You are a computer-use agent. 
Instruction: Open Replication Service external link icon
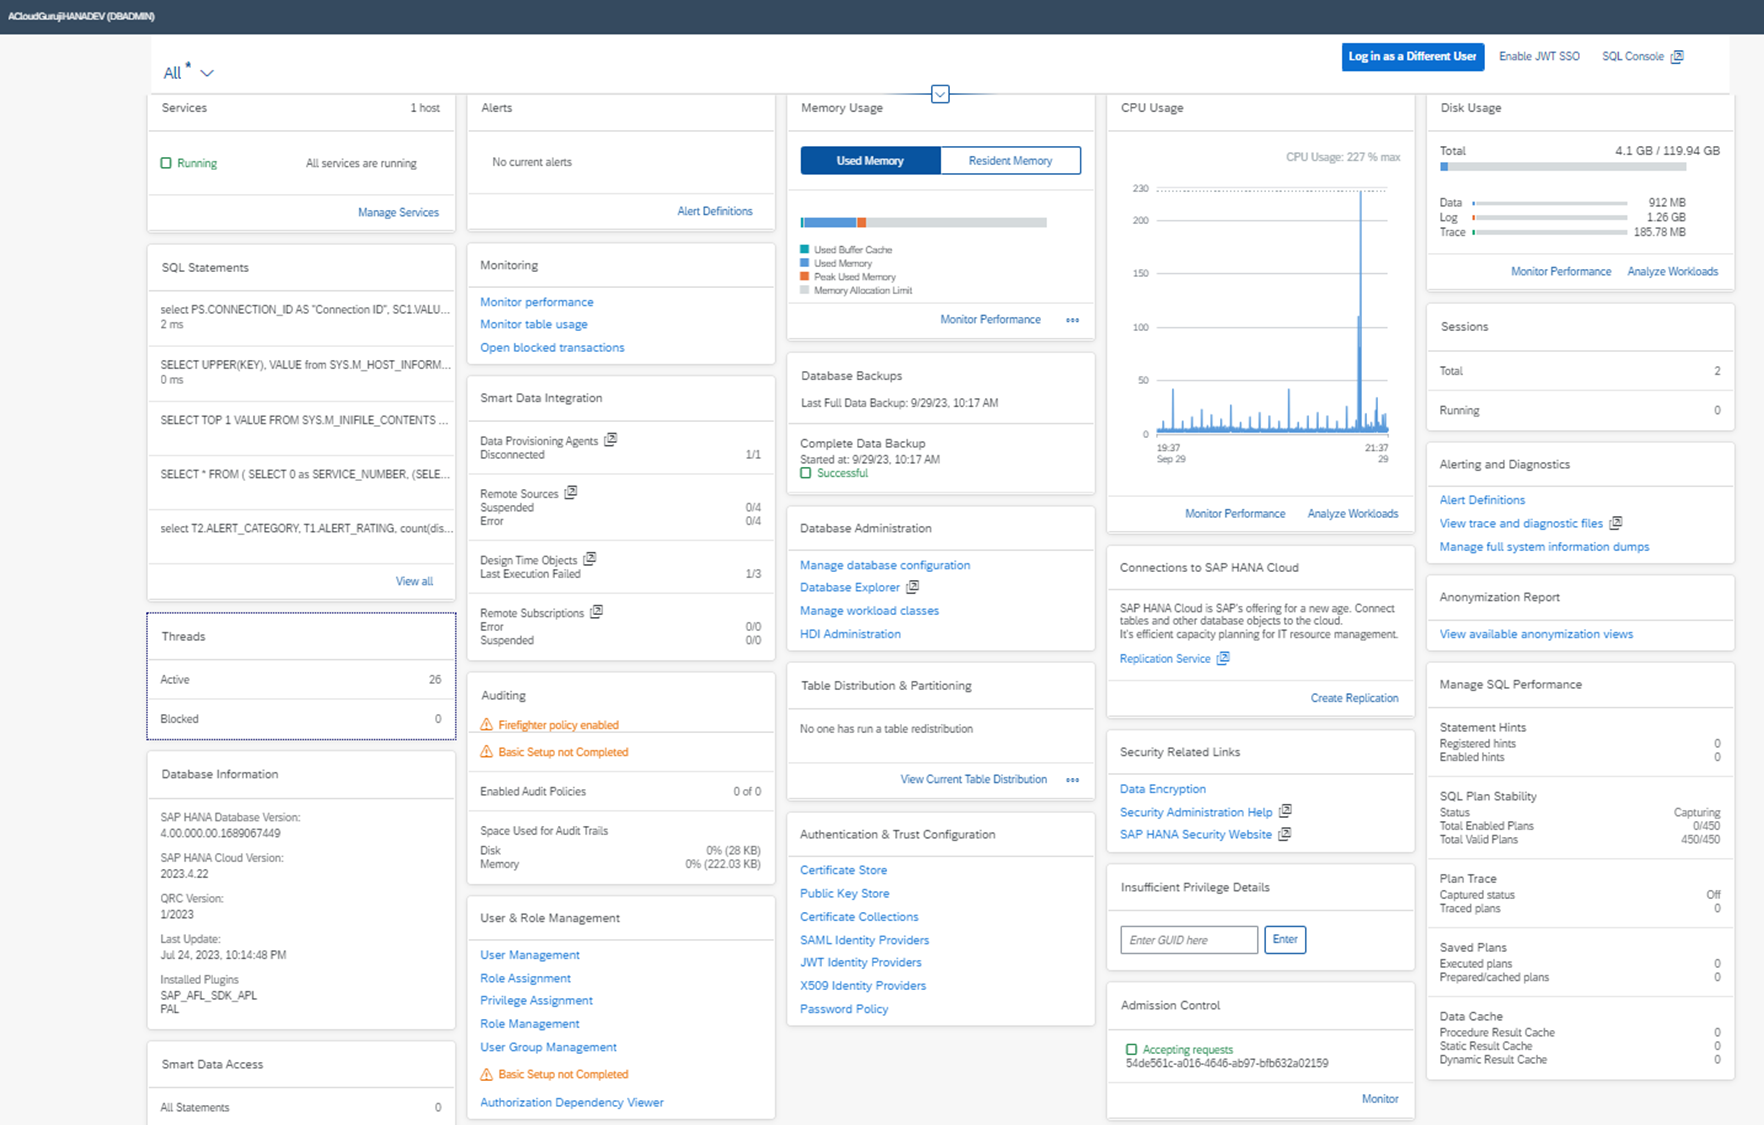1223,658
